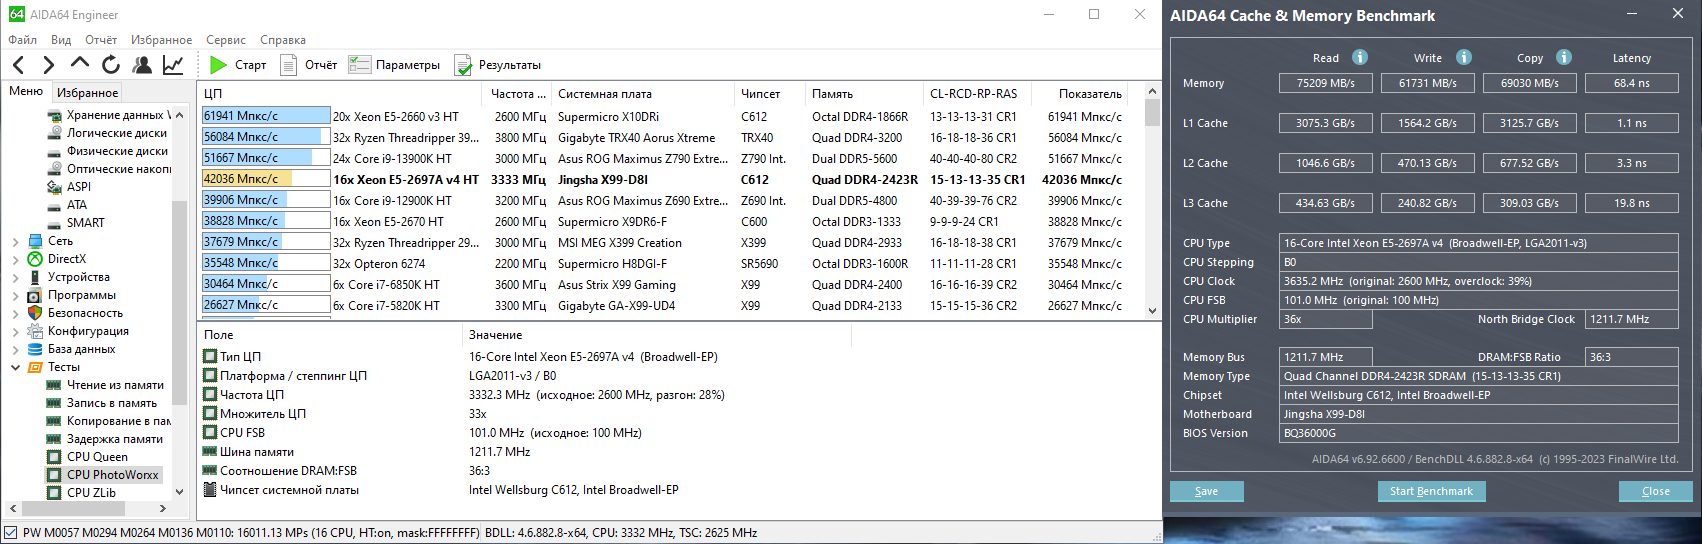Viewport: 1702px width, 544px height.
Task: Click the 42036 Мпкс/с yellow result bar
Action: coord(266,179)
